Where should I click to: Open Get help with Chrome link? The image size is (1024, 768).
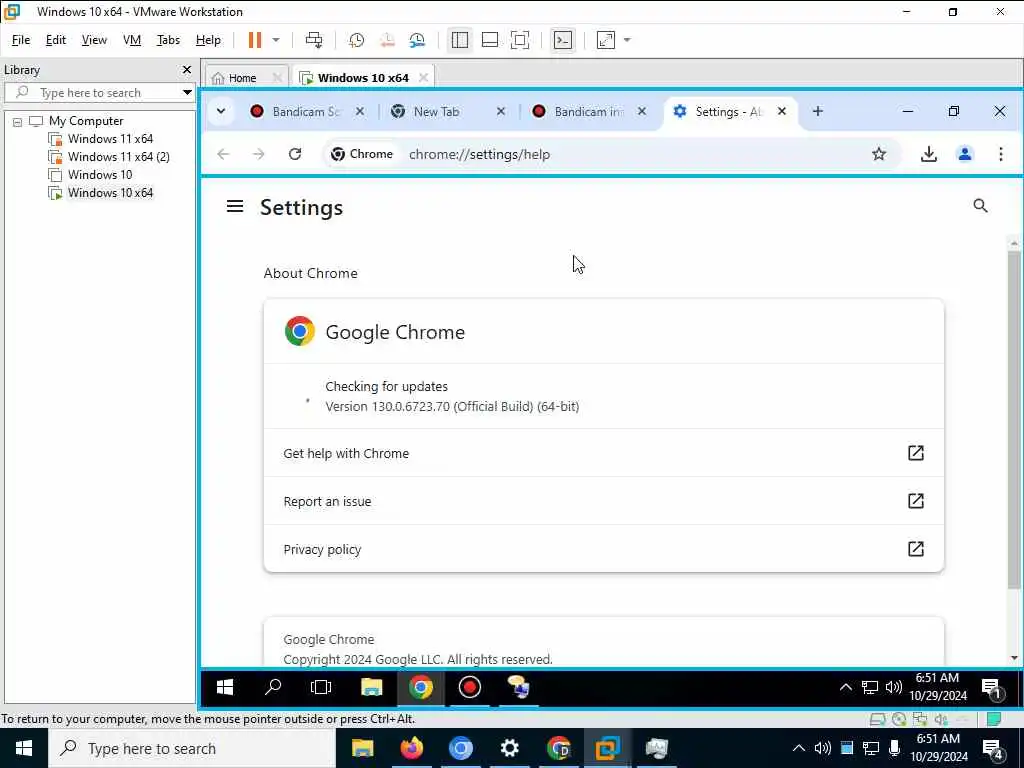(x=603, y=453)
